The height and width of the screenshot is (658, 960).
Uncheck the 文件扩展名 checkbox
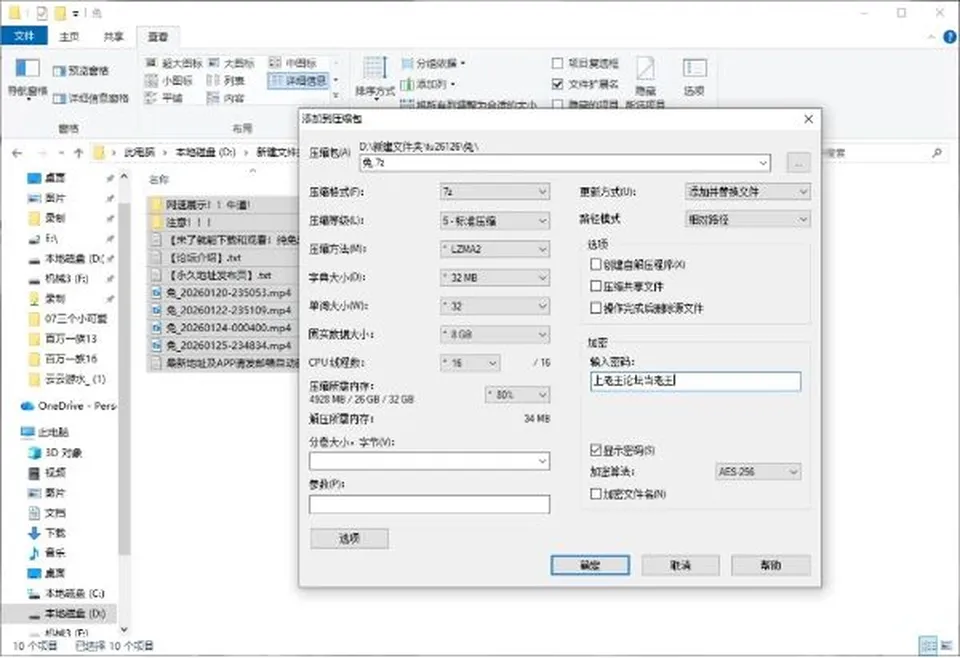click(557, 84)
